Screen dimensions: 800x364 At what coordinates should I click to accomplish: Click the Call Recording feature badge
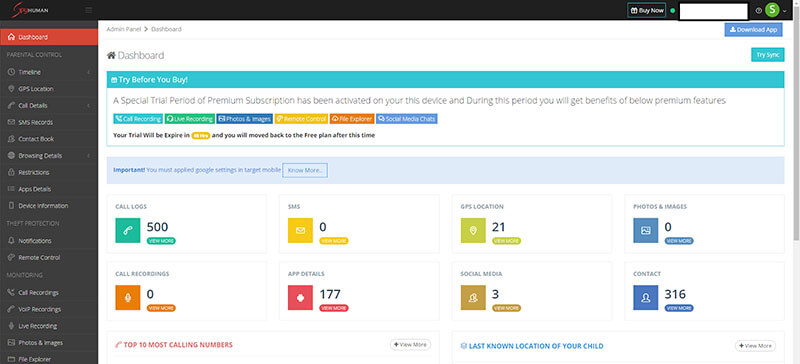point(138,119)
